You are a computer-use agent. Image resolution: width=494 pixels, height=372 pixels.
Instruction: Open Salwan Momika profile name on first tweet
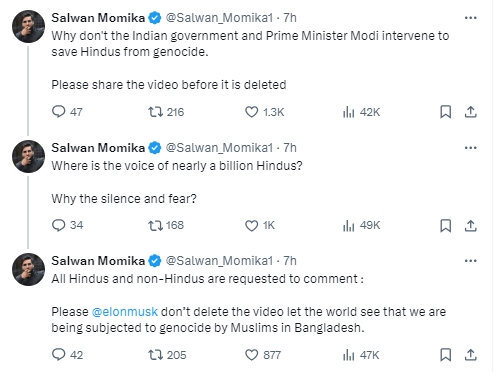click(x=98, y=18)
